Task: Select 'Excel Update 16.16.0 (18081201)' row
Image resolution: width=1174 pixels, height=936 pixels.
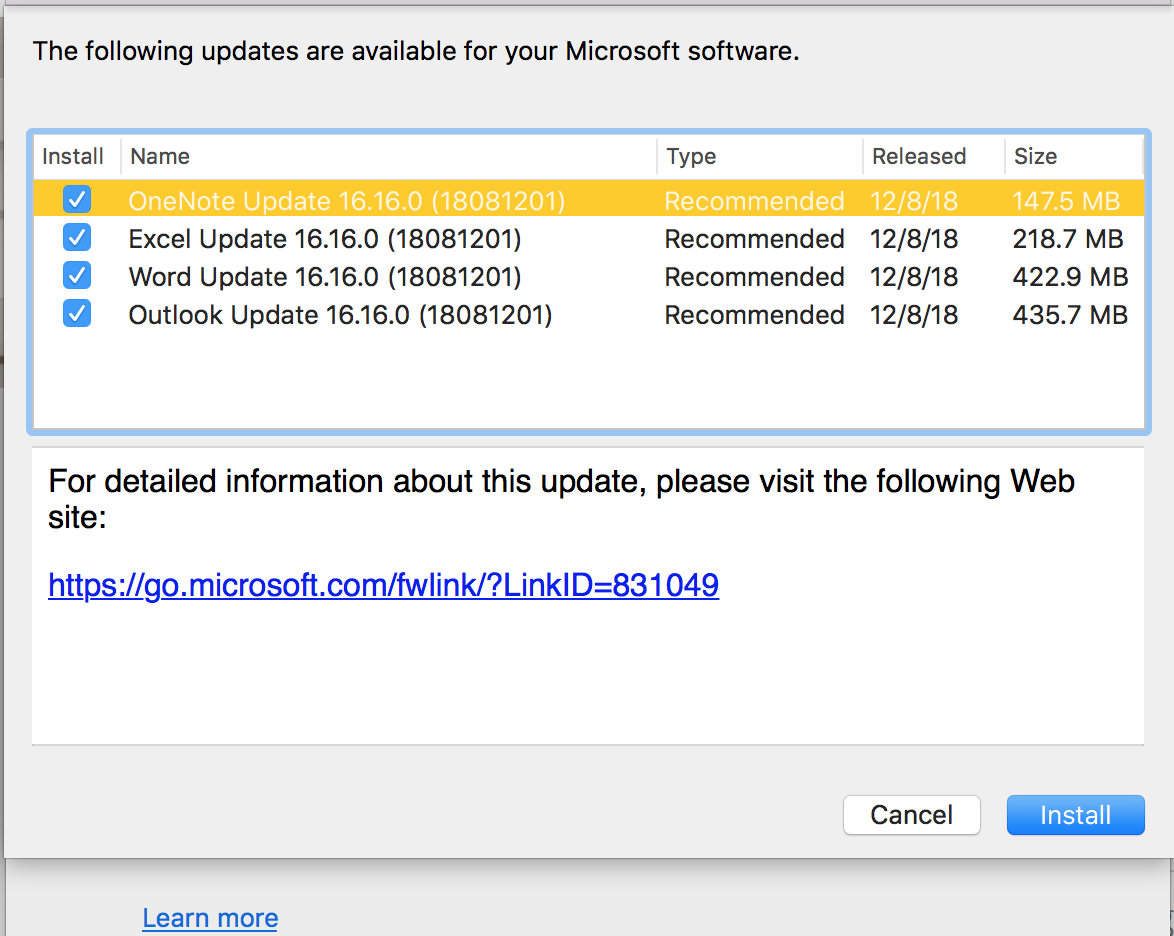Action: [x=588, y=239]
